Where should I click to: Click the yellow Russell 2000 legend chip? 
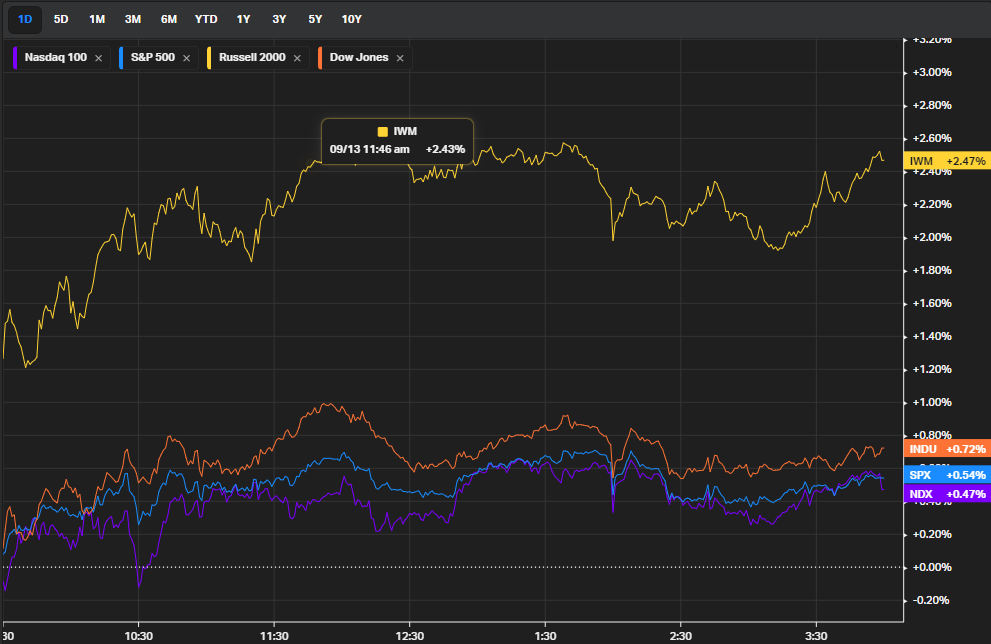(247, 58)
